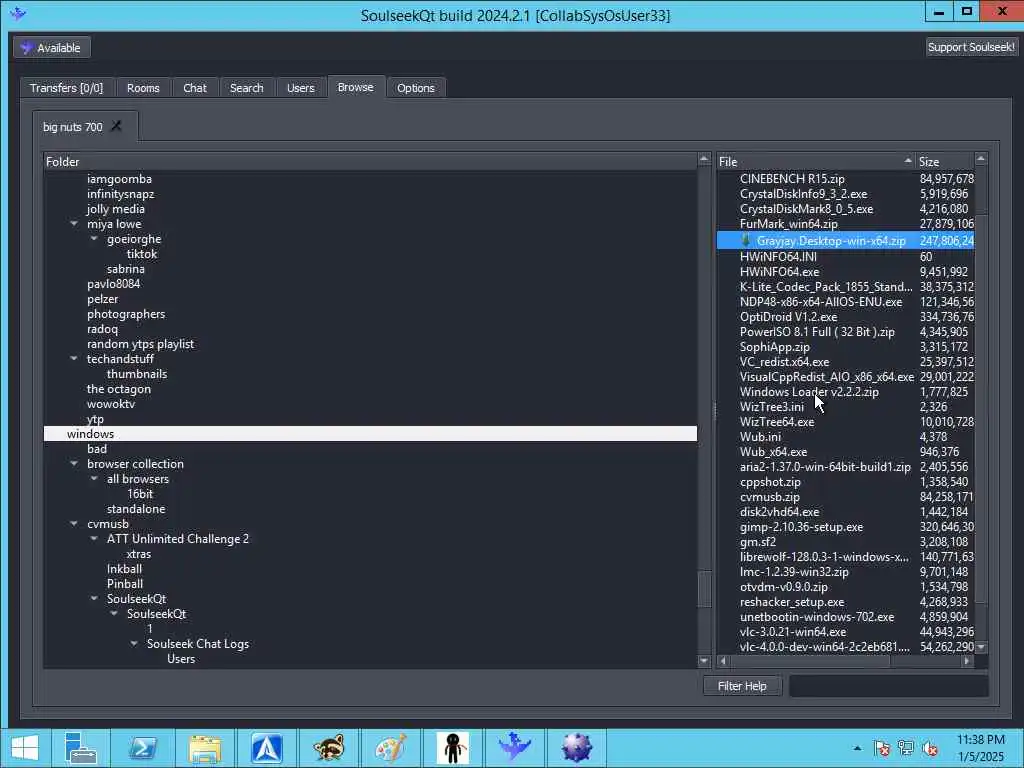Open the Options tab

click(415, 88)
